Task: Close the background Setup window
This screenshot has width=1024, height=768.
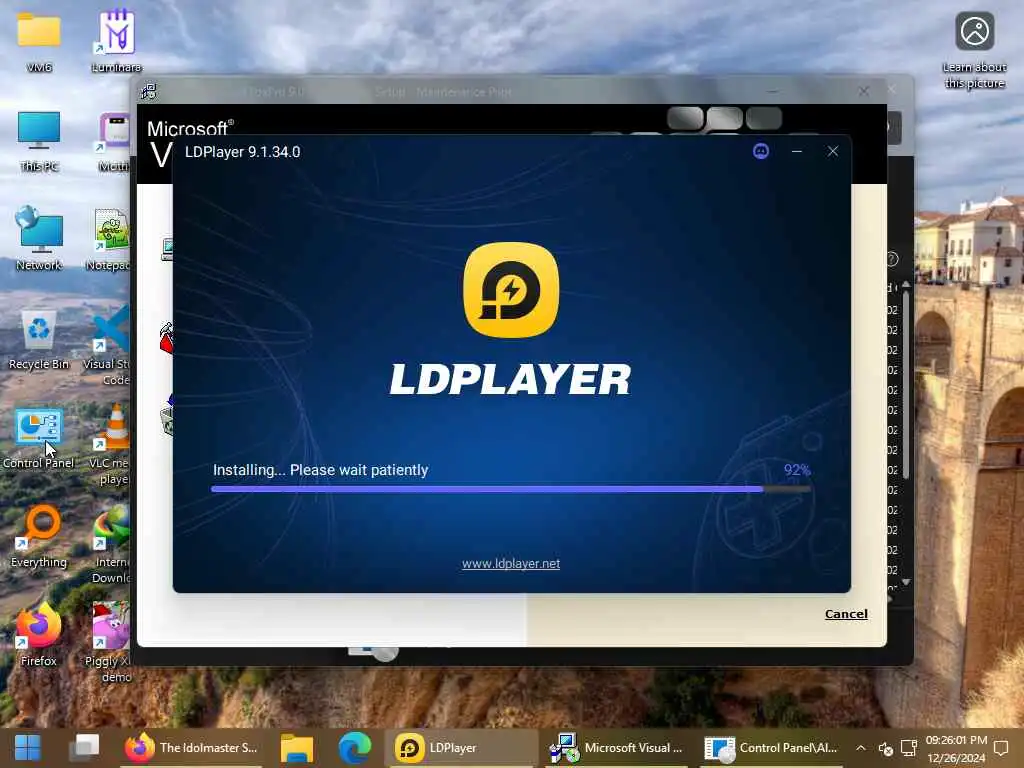Action: coord(863,91)
